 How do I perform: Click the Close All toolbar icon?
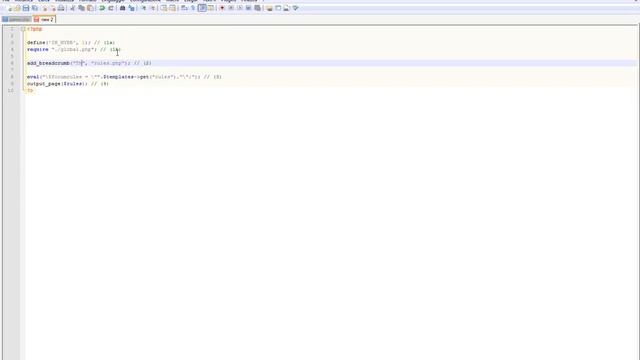pos(53,8)
